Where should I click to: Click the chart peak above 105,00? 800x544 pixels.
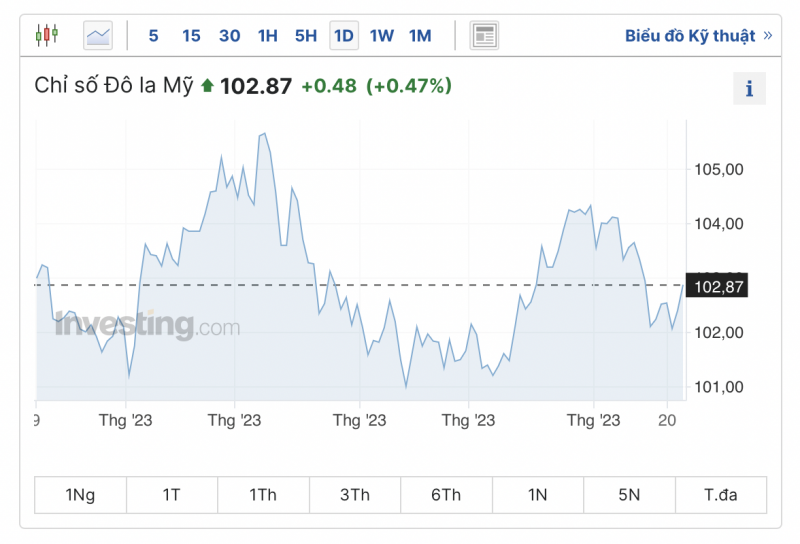264,133
